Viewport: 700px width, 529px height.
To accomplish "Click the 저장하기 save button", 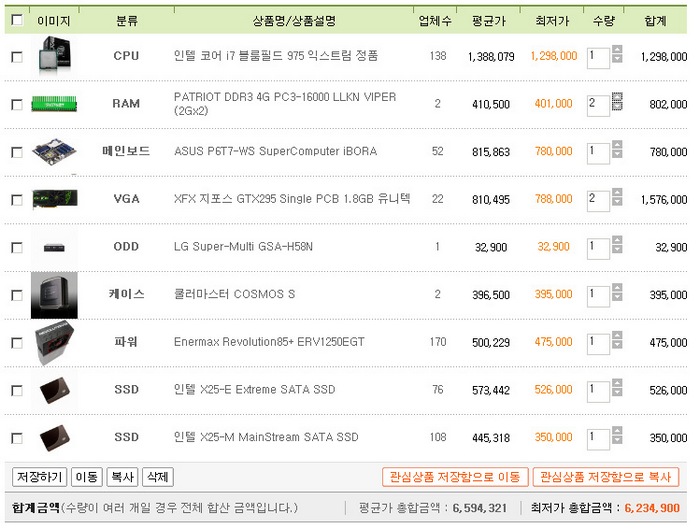I will click(39, 477).
